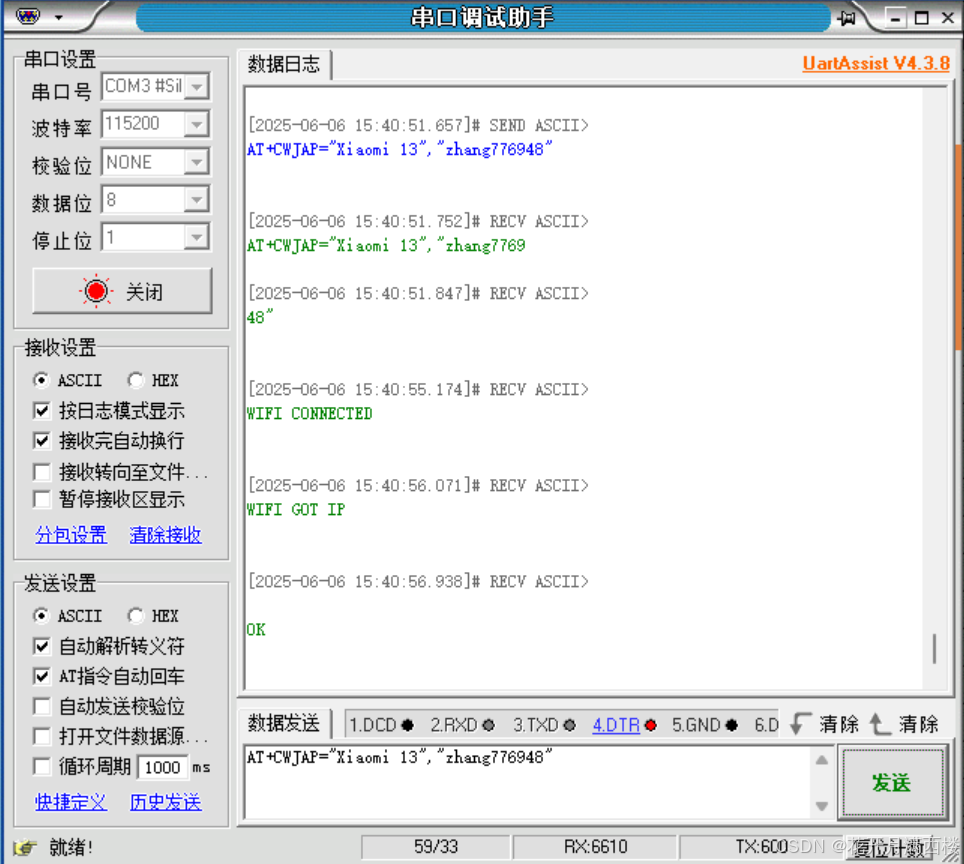The image size is (964, 864).
Task: Switch to the 数据日志 tab
Action: click(284, 65)
